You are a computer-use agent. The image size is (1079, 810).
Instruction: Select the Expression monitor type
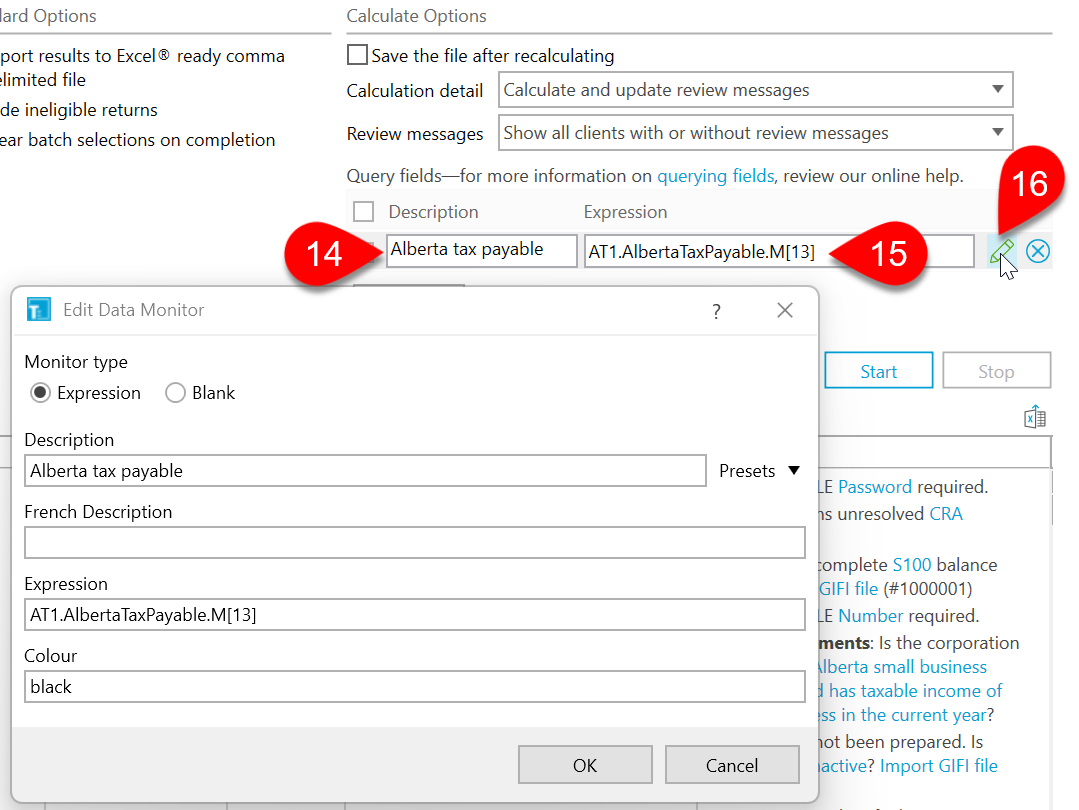41,393
